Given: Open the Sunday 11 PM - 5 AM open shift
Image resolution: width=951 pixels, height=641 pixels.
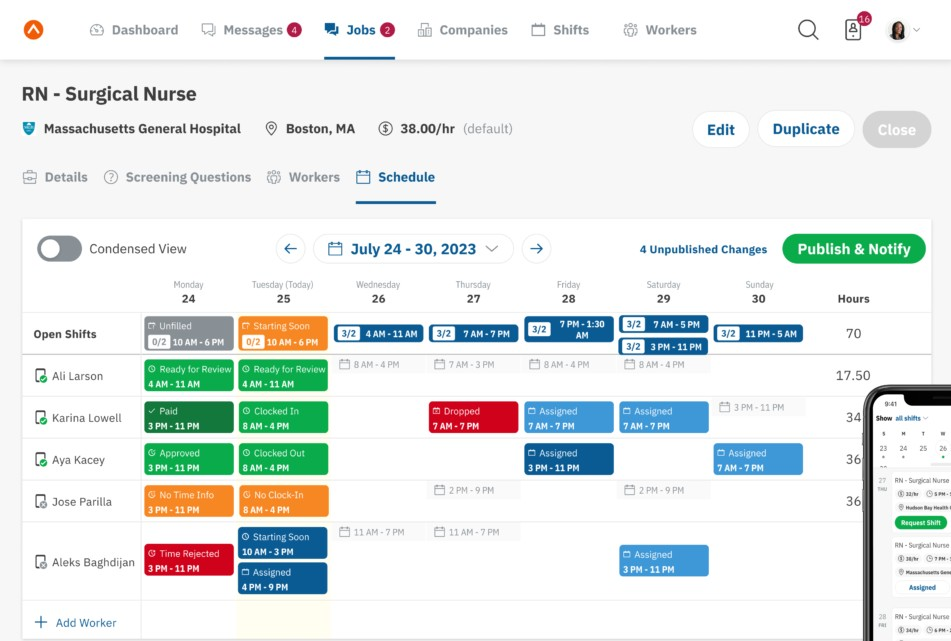Looking at the screenshot, I should pyautogui.click(x=759, y=334).
